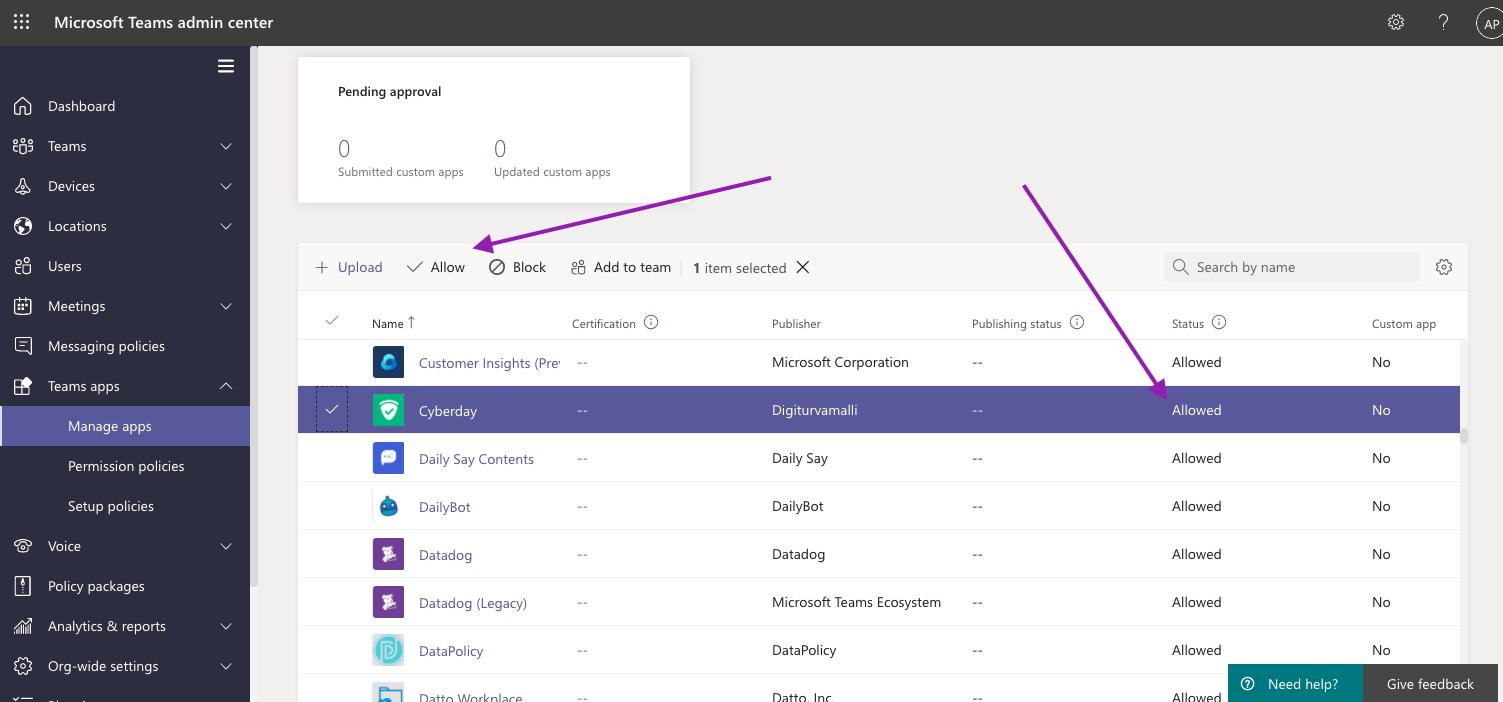Expand the Locations menu chevron
The image size is (1503, 702).
226,226
